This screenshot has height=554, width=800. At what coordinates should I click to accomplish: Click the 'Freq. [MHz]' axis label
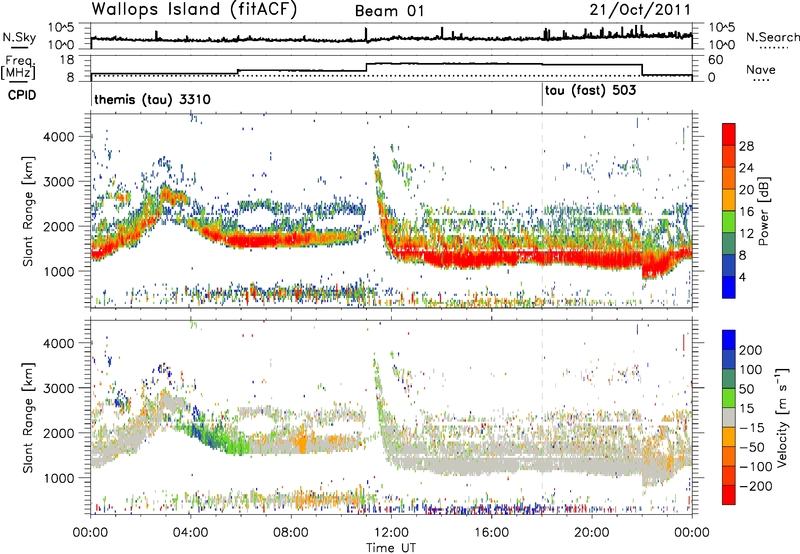[18, 67]
